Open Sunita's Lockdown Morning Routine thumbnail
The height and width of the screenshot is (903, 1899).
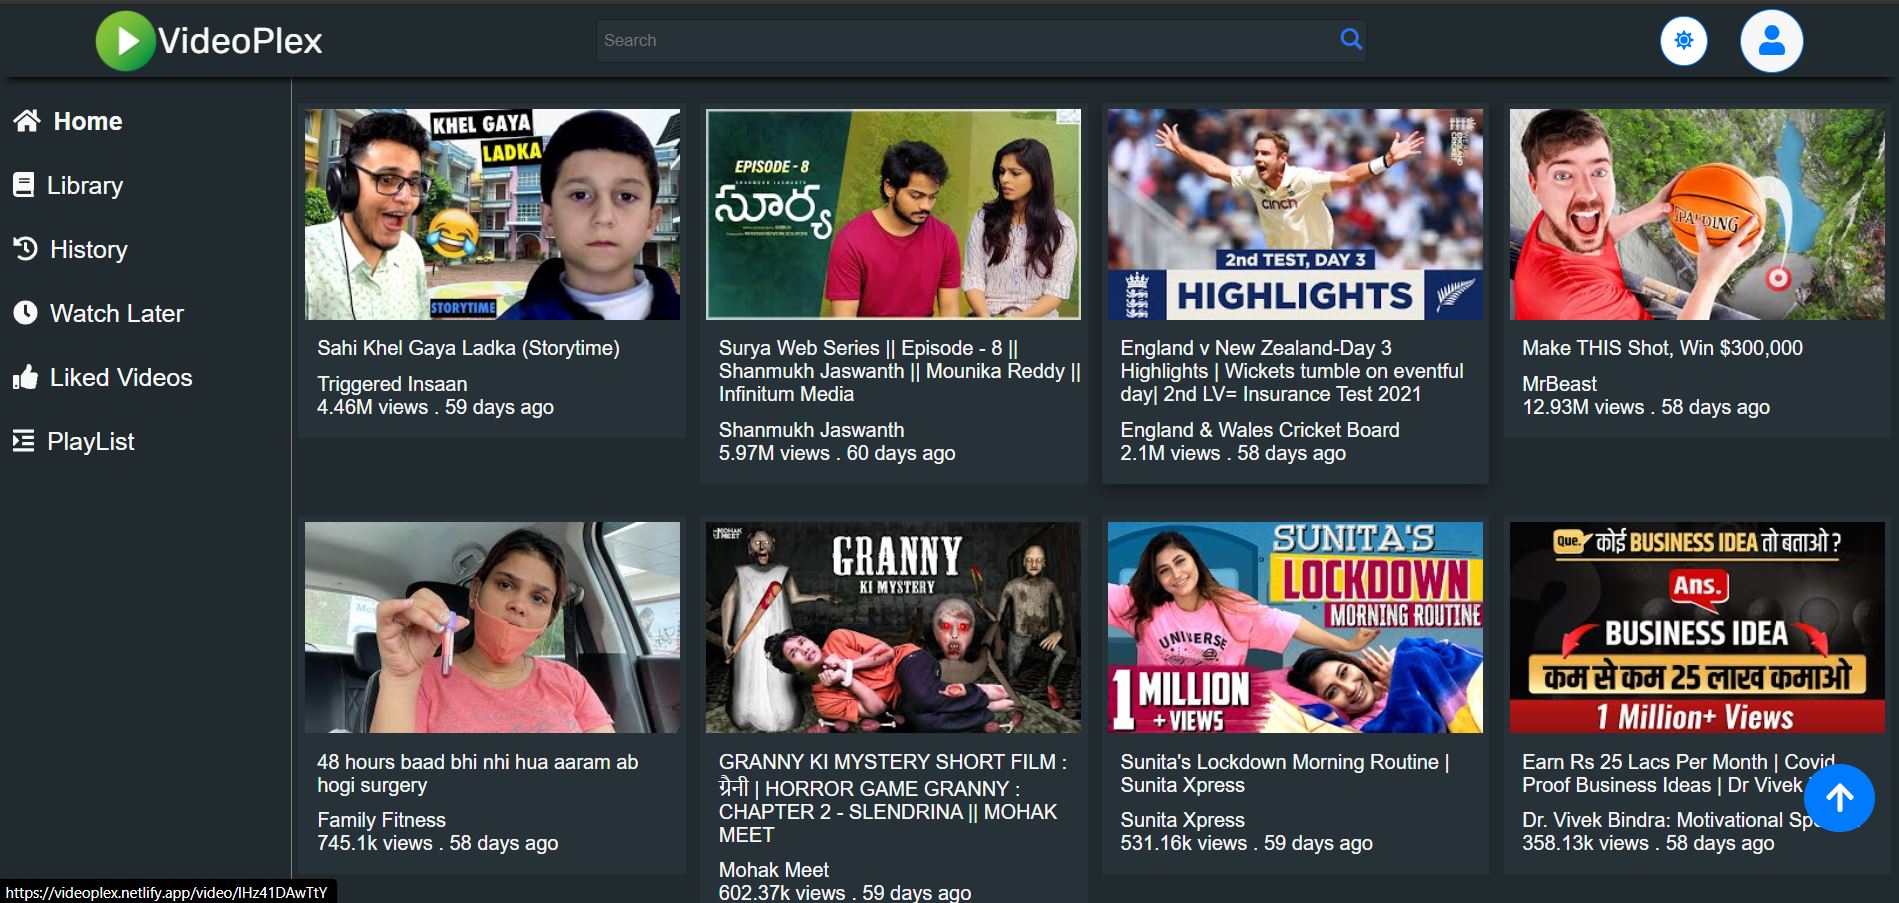pyautogui.click(x=1295, y=628)
